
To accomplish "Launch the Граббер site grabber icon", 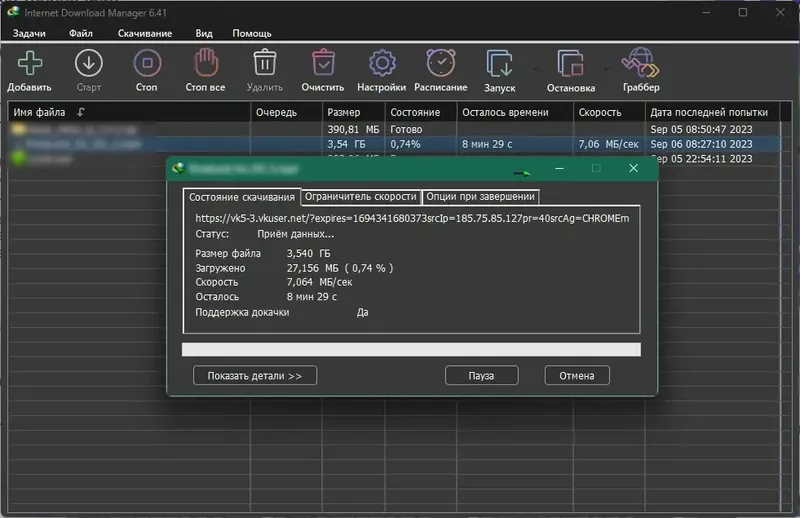I will pos(640,62).
